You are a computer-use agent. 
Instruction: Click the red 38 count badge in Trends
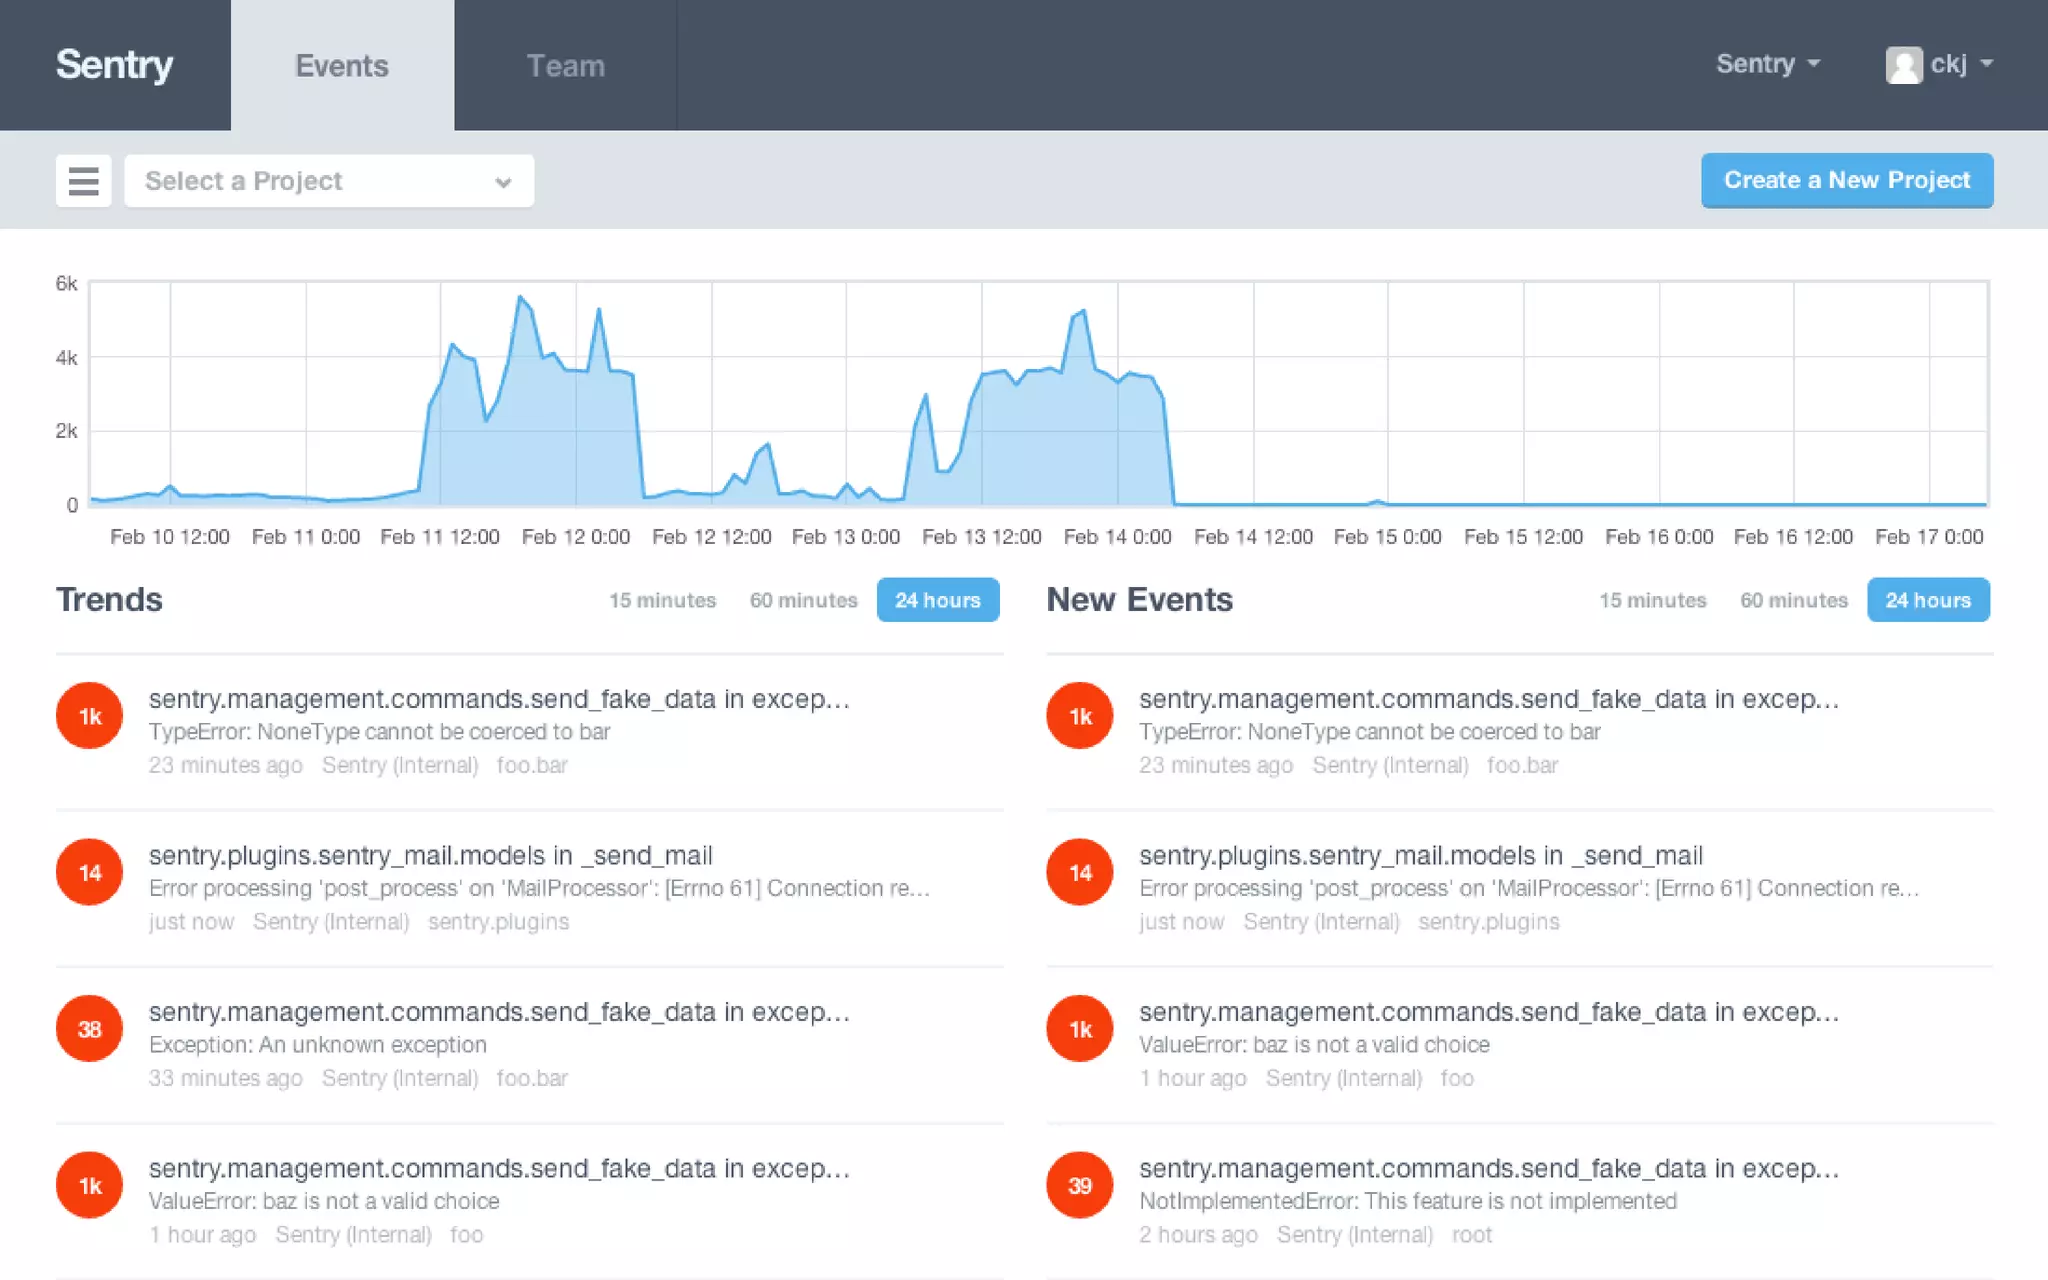click(89, 1029)
